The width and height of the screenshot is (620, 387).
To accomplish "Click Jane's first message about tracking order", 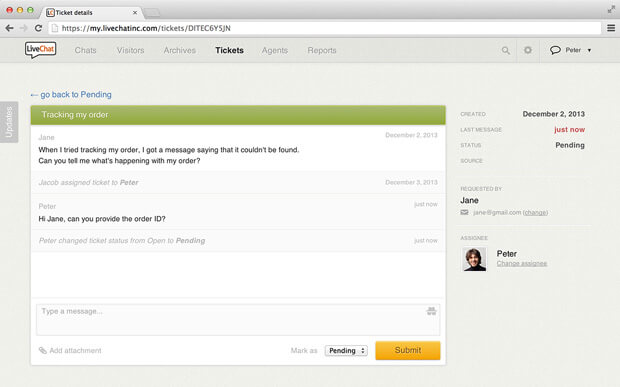I will coord(168,155).
